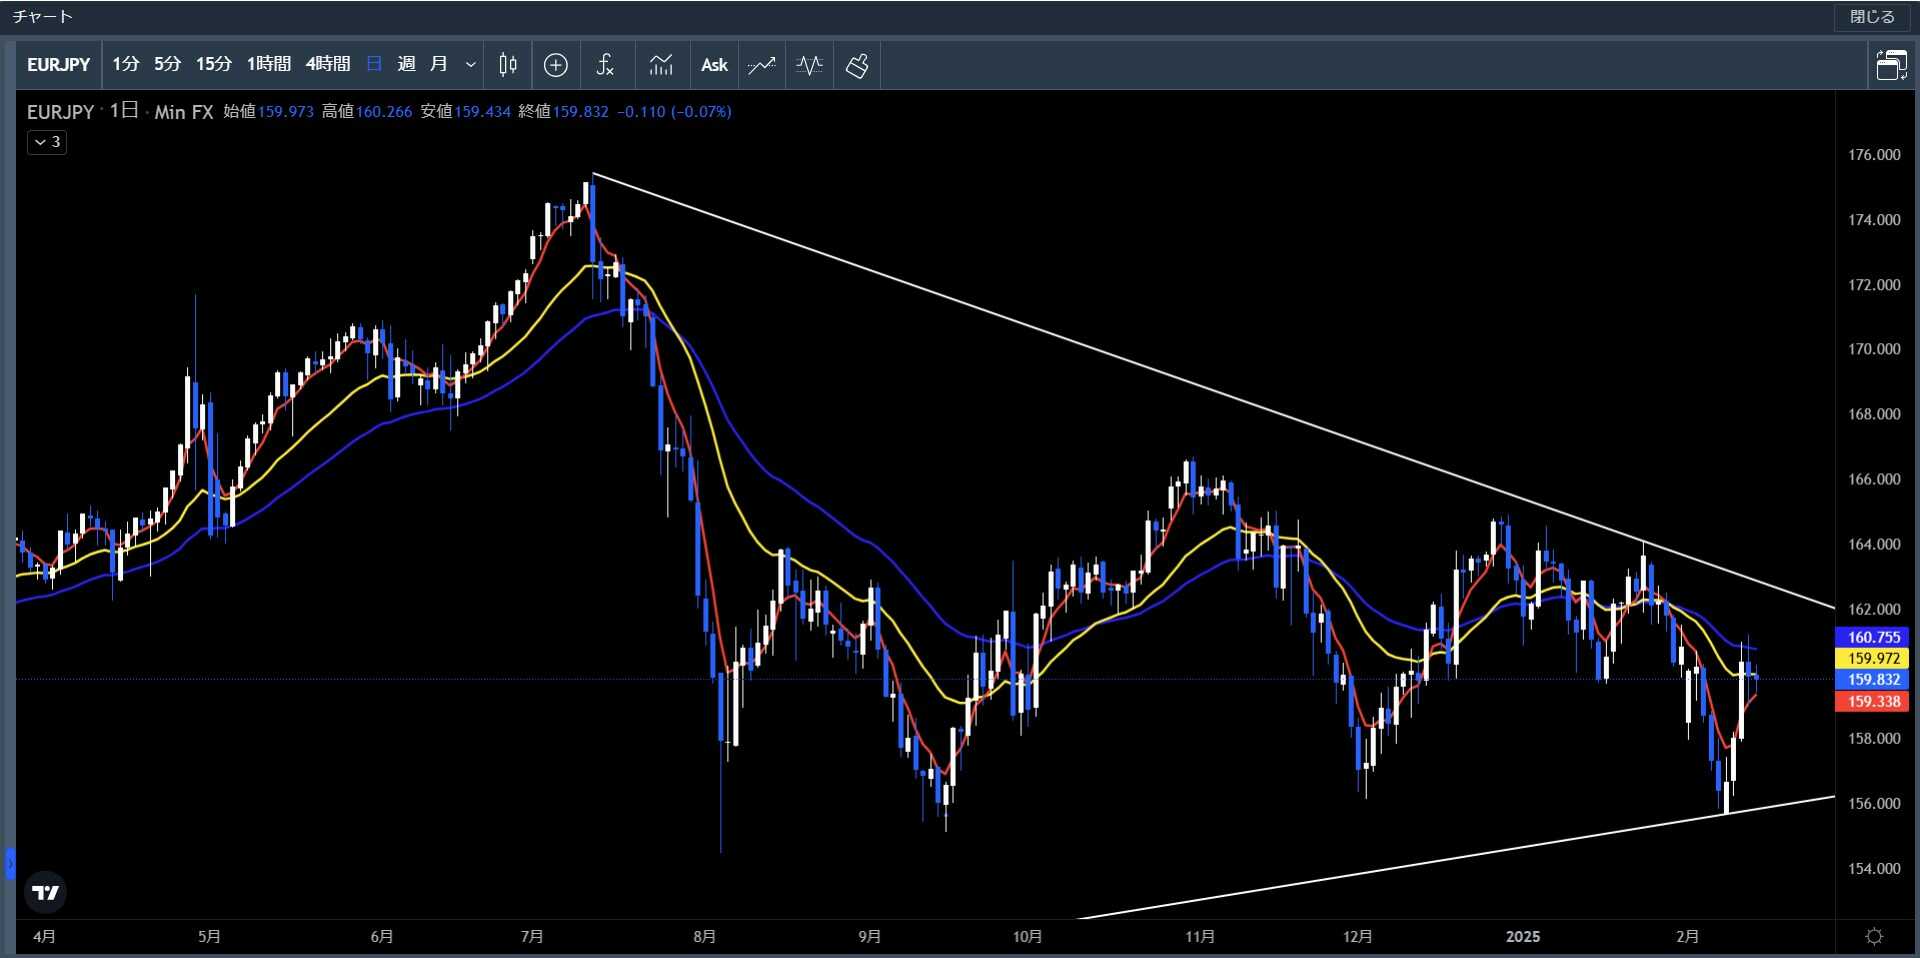Open the fx indicators menu

[x=605, y=65]
